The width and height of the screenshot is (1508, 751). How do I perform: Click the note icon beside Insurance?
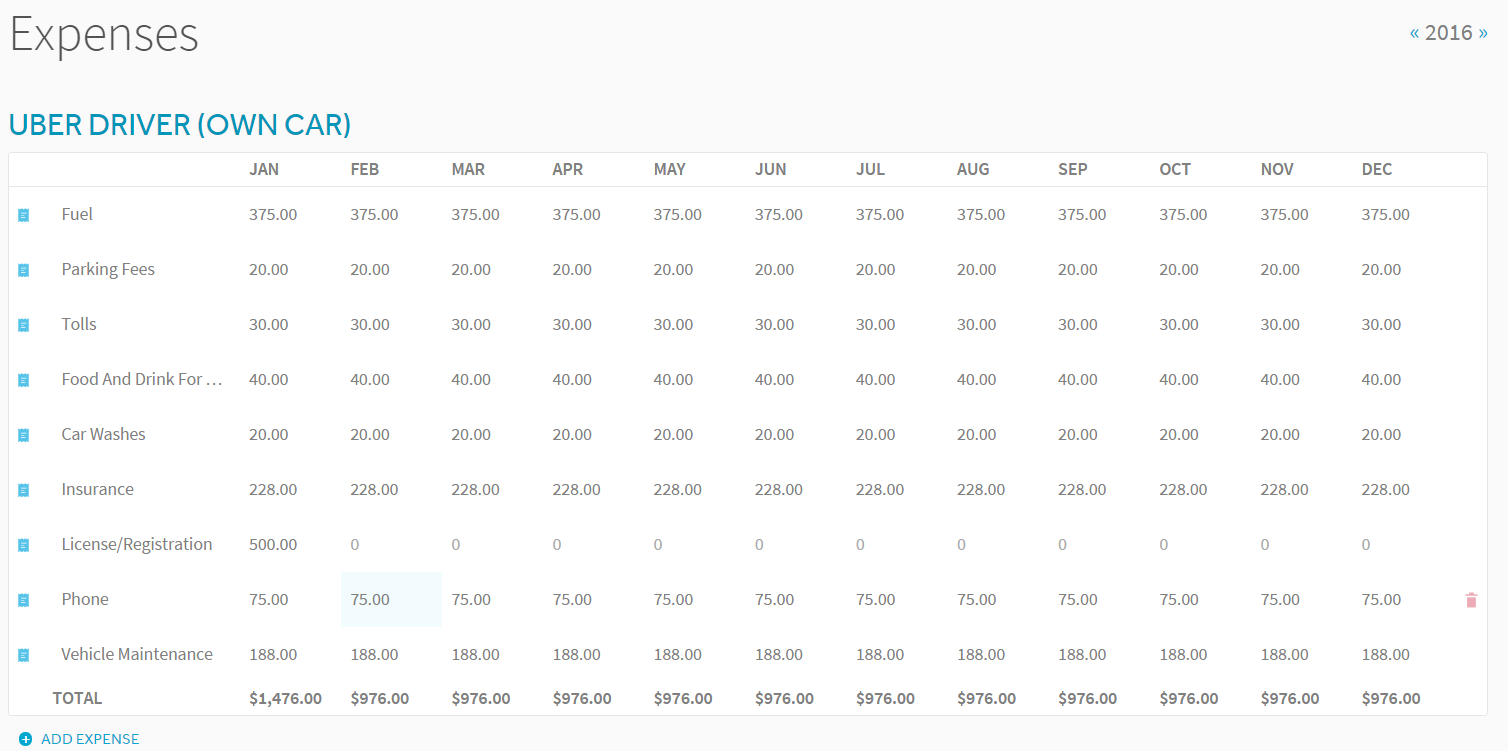pyautogui.click(x=24, y=490)
